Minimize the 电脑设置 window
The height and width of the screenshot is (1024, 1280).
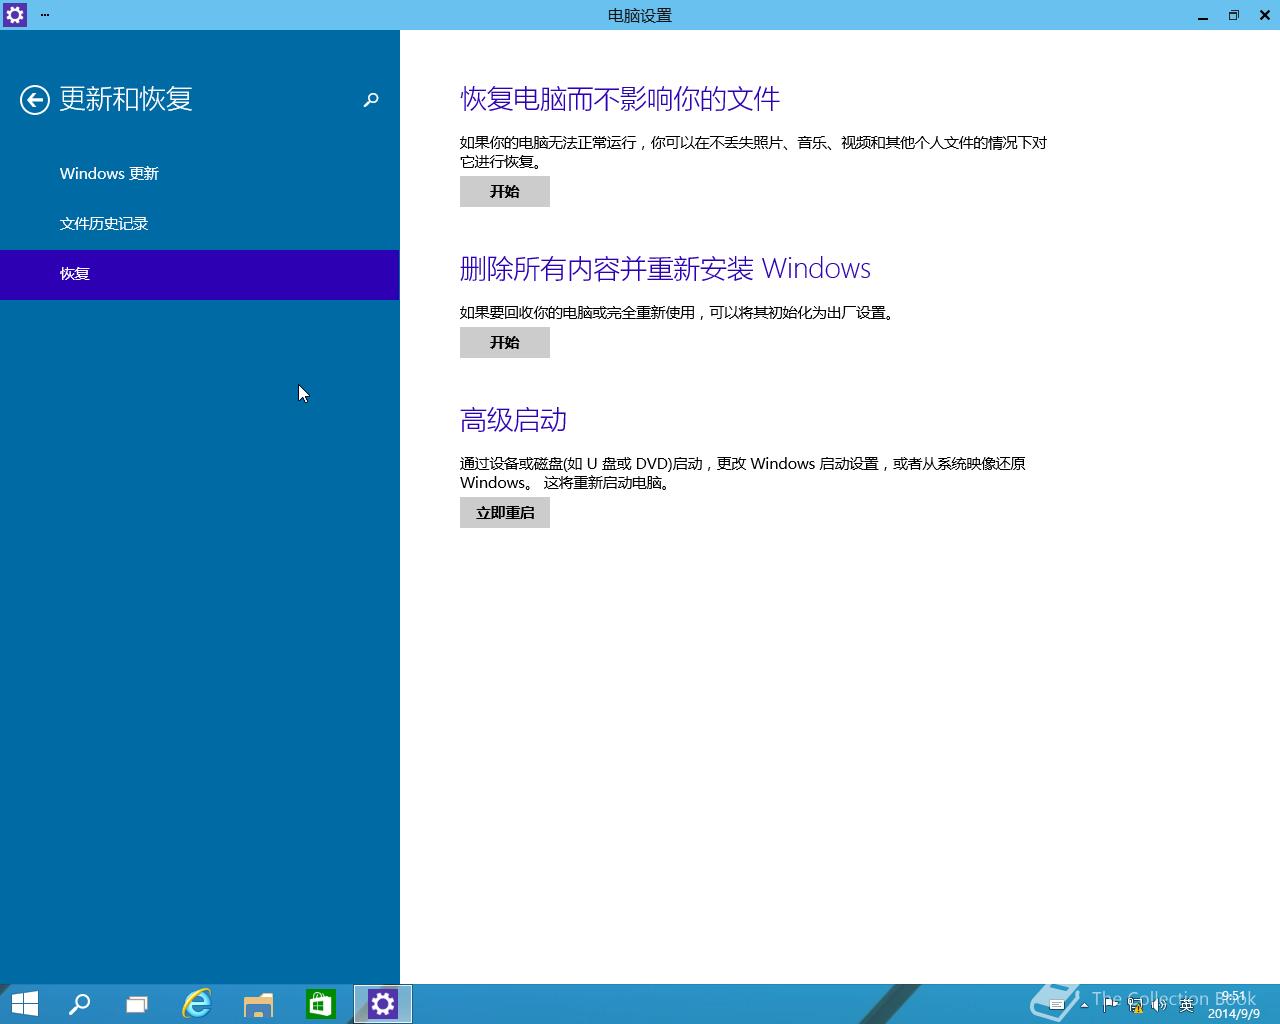tap(1203, 15)
